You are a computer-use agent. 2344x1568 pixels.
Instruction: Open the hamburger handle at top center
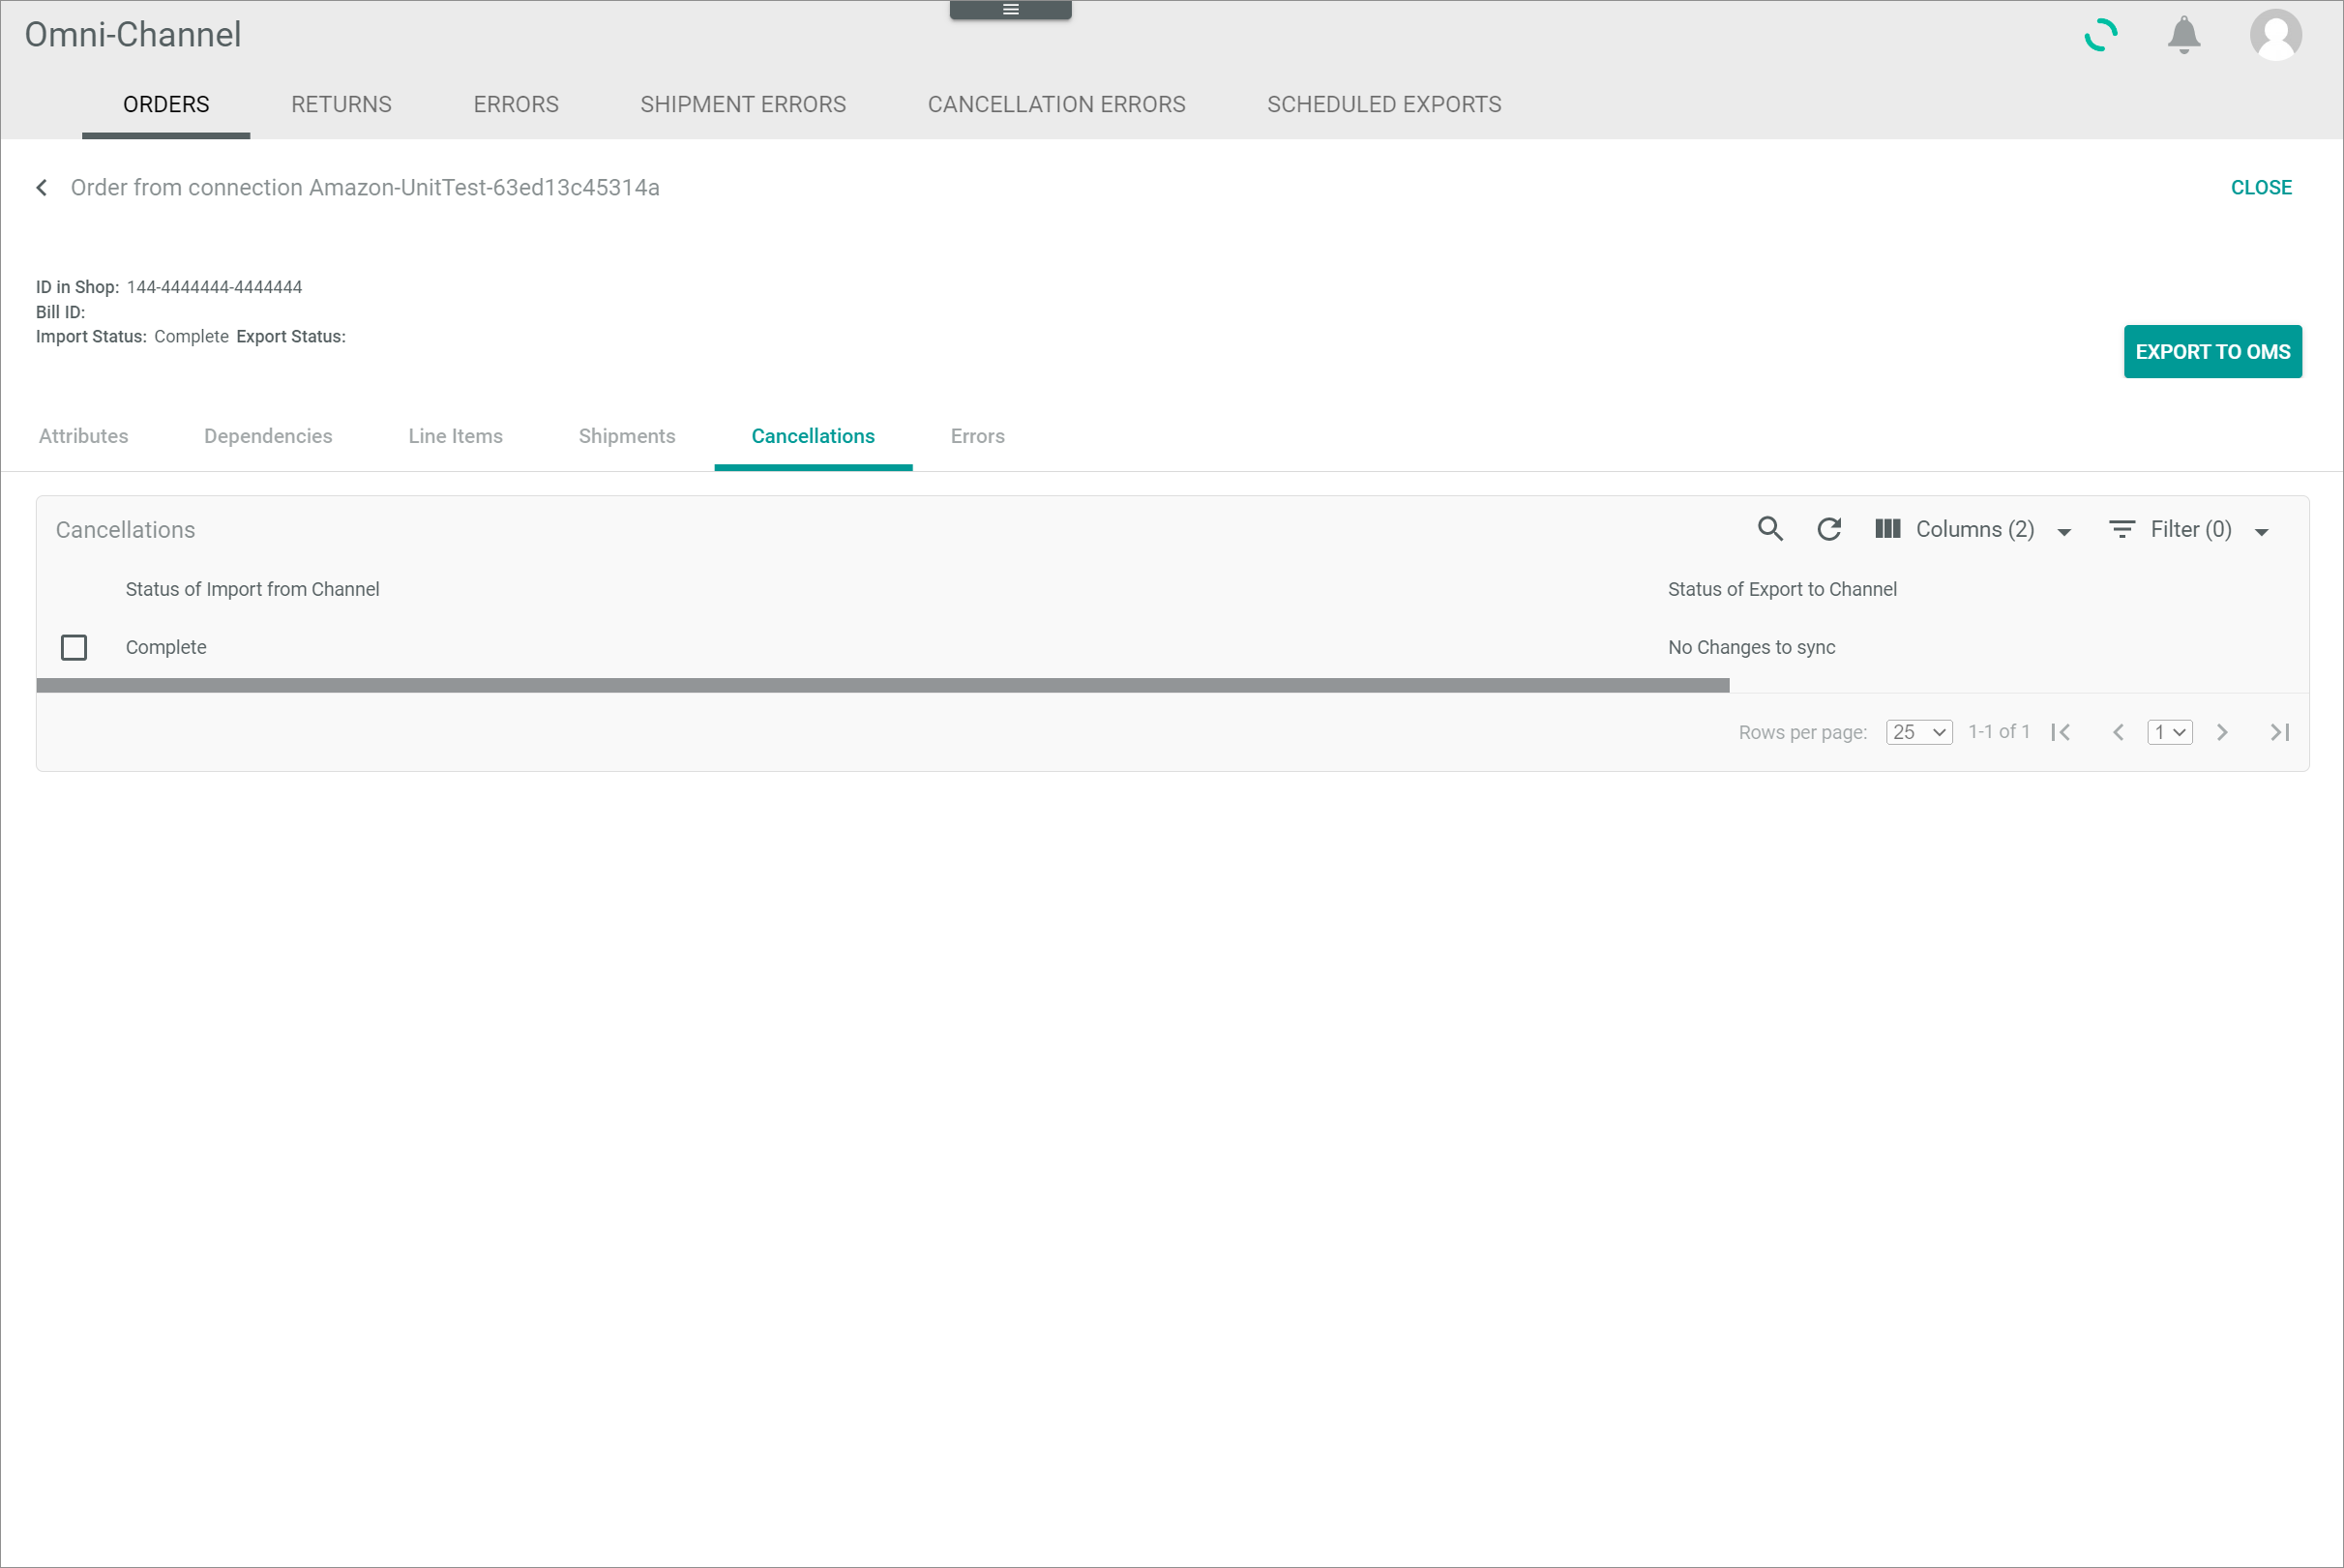click(x=1010, y=9)
